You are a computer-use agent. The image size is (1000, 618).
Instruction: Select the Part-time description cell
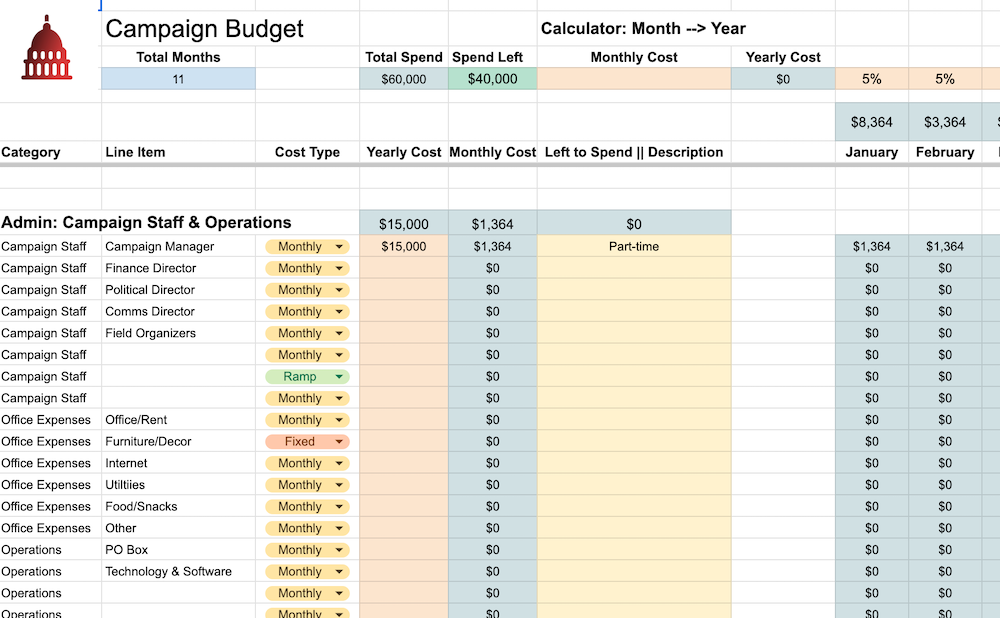pos(634,246)
